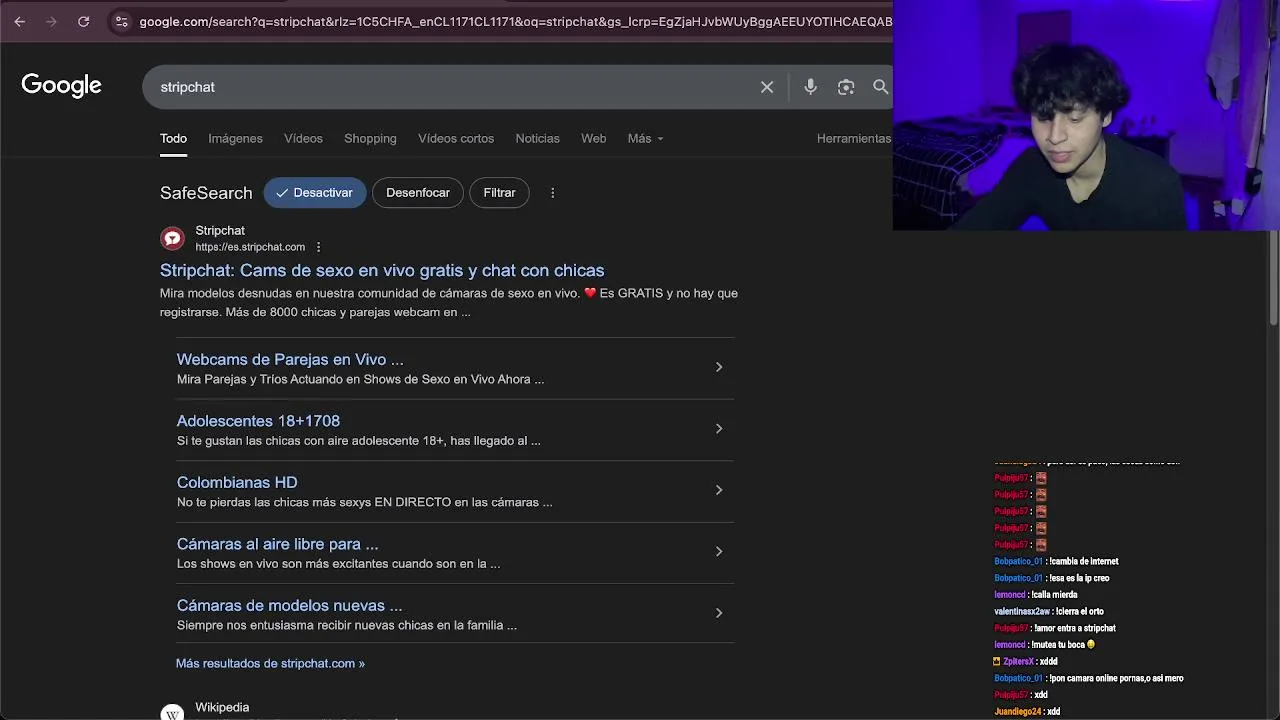Image resolution: width=1280 pixels, height=720 pixels.
Task: Expand the Más dropdown
Action: 645,138
